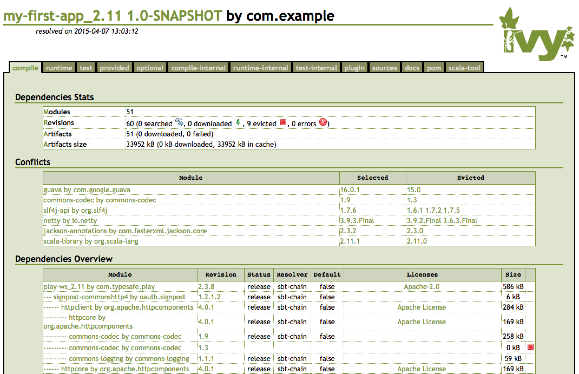The image size is (579, 374).
Task: Open the test tab
Action: click(86, 68)
